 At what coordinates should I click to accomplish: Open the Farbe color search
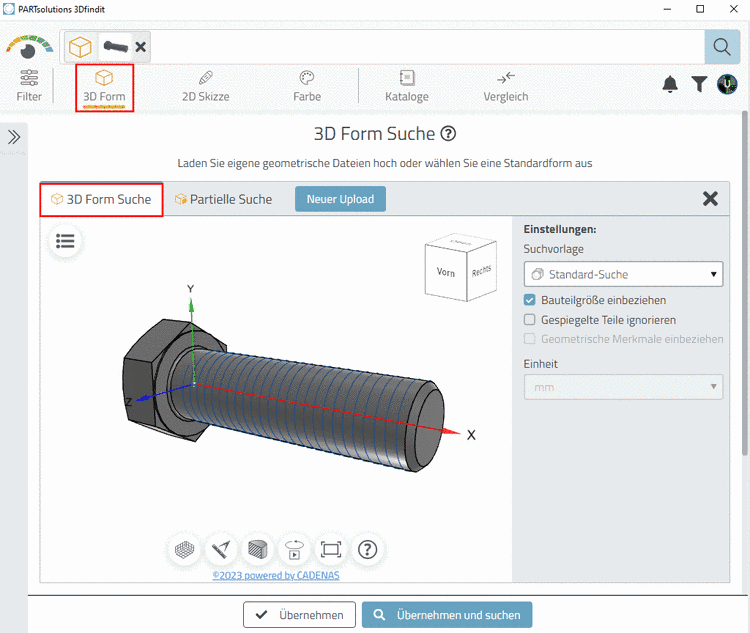307,87
